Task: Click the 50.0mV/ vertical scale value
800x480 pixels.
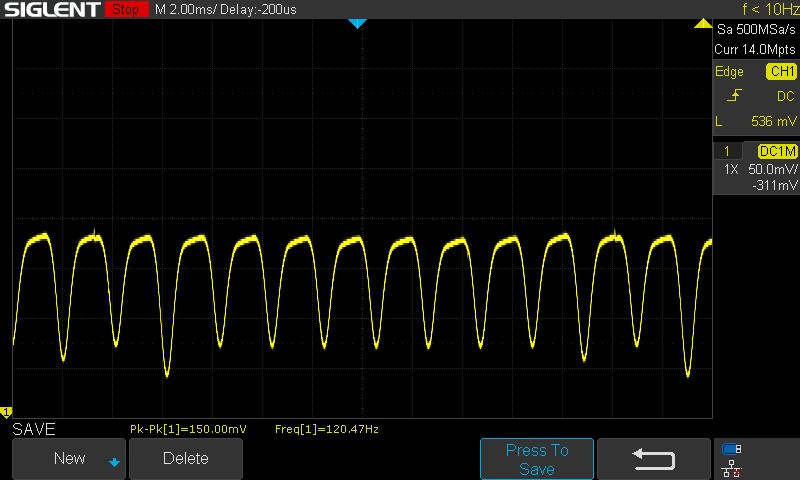Action: pos(772,169)
